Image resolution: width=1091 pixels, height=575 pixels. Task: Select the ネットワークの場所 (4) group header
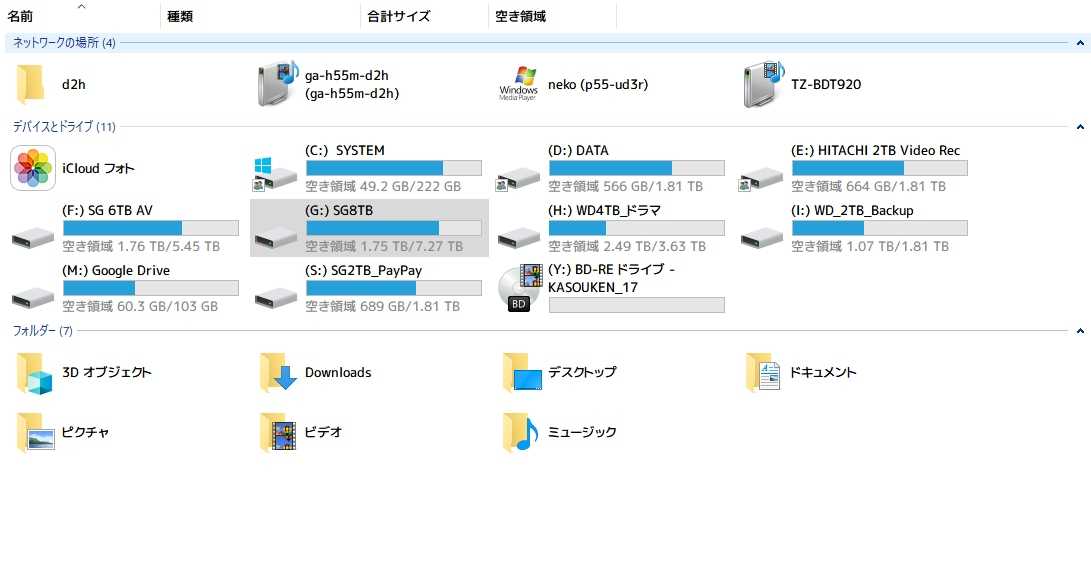64,43
